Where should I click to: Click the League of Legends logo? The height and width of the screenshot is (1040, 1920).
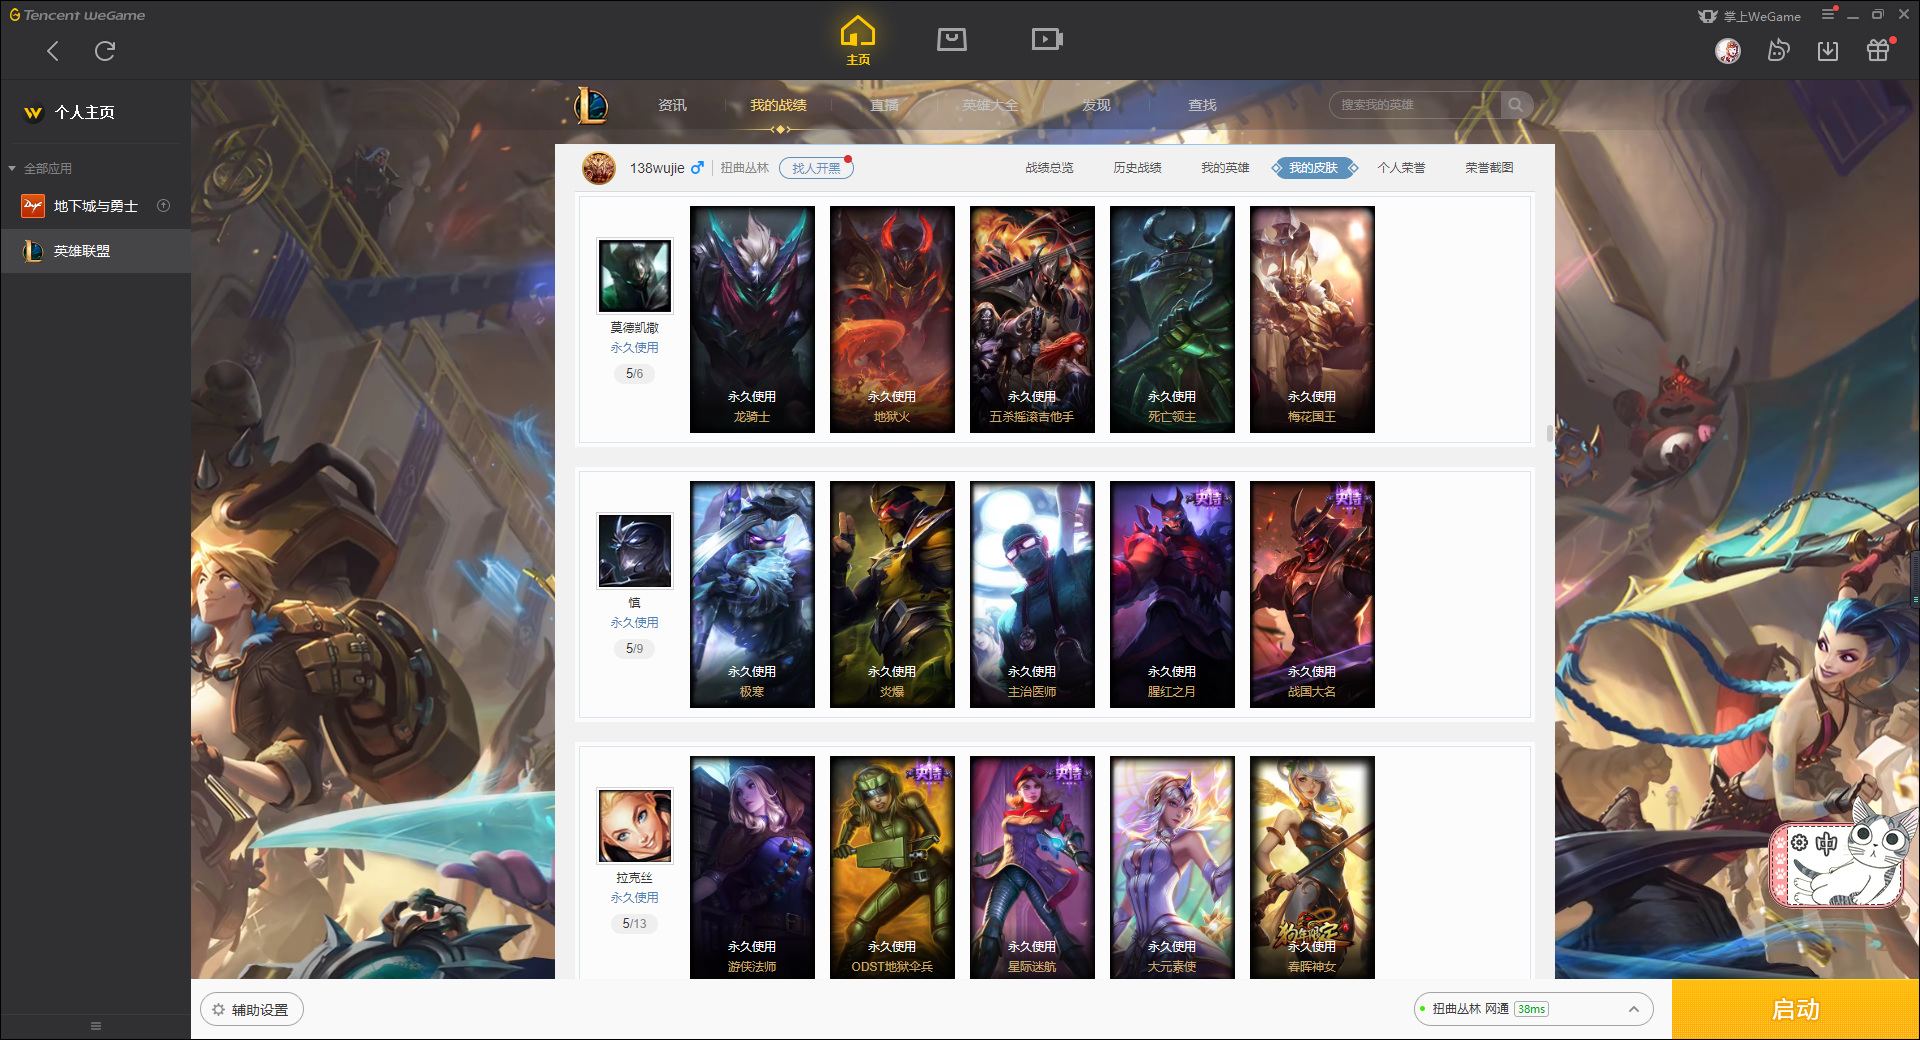coord(591,105)
